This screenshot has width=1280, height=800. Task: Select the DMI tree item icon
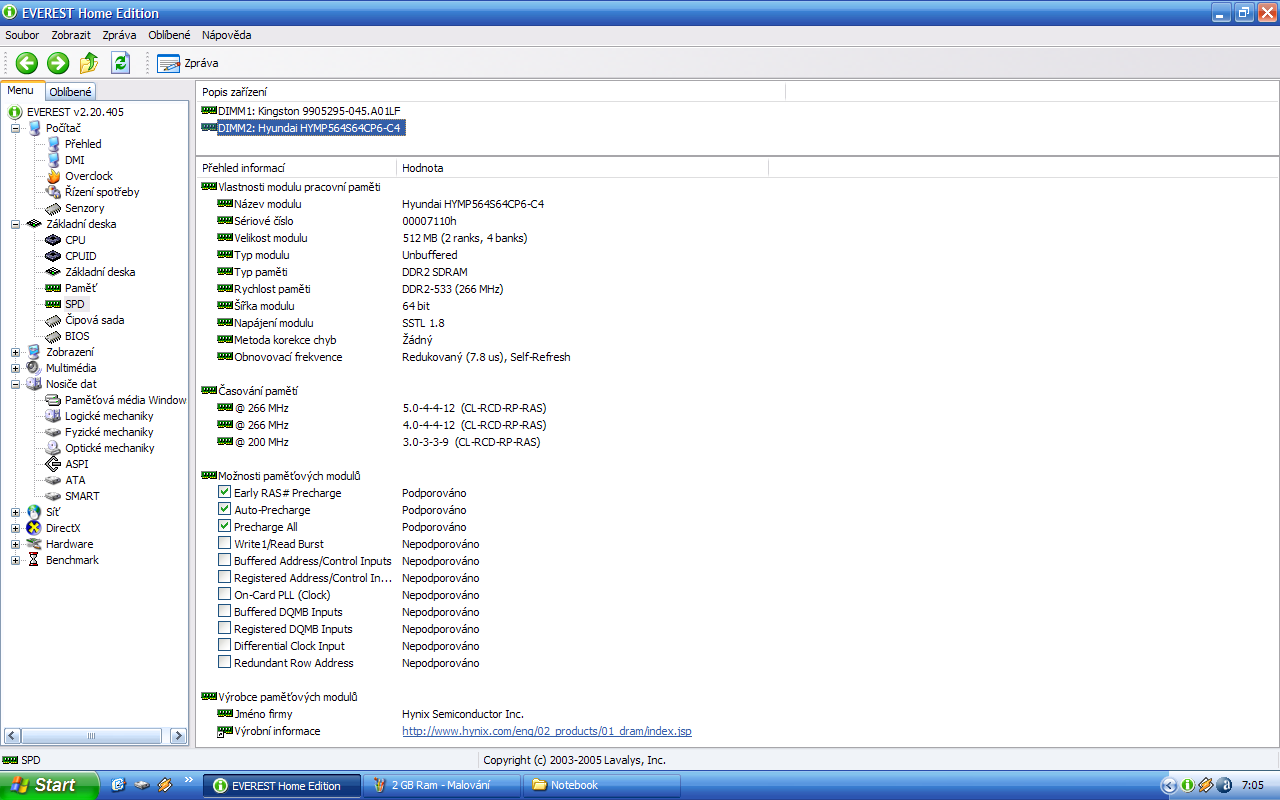[x=54, y=160]
